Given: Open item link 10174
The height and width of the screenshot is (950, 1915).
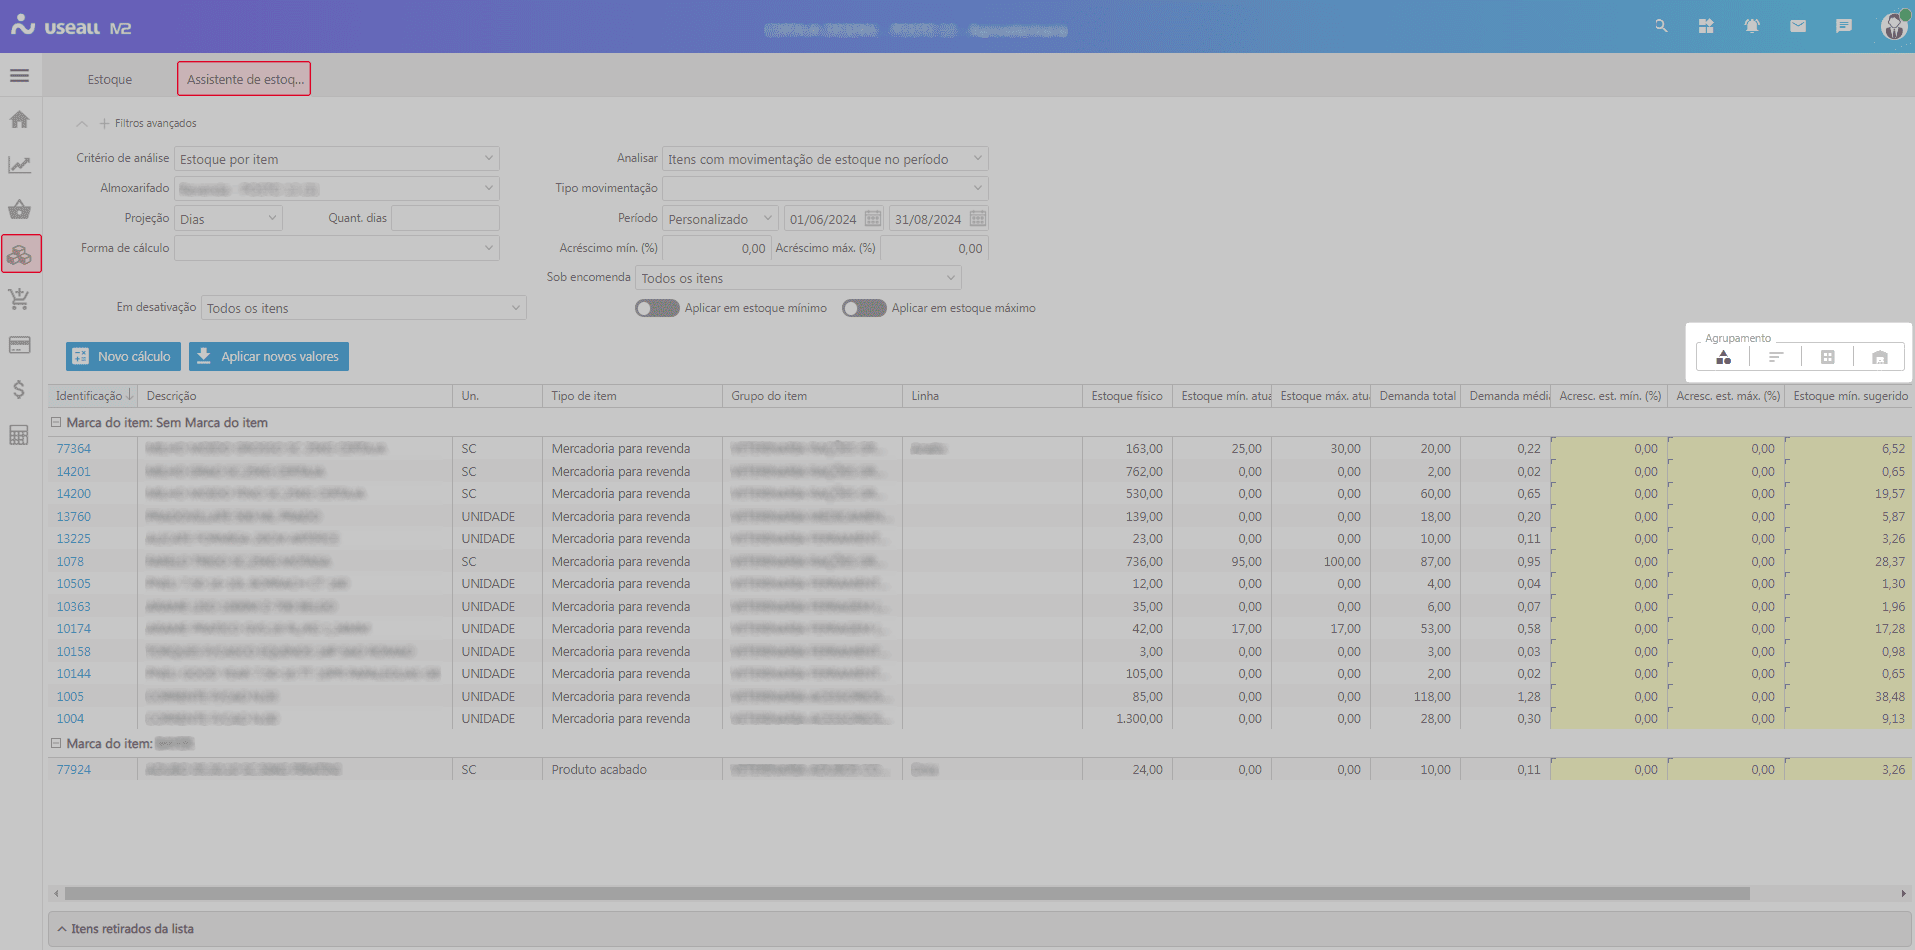Looking at the screenshot, I should (x=74, y=629).
